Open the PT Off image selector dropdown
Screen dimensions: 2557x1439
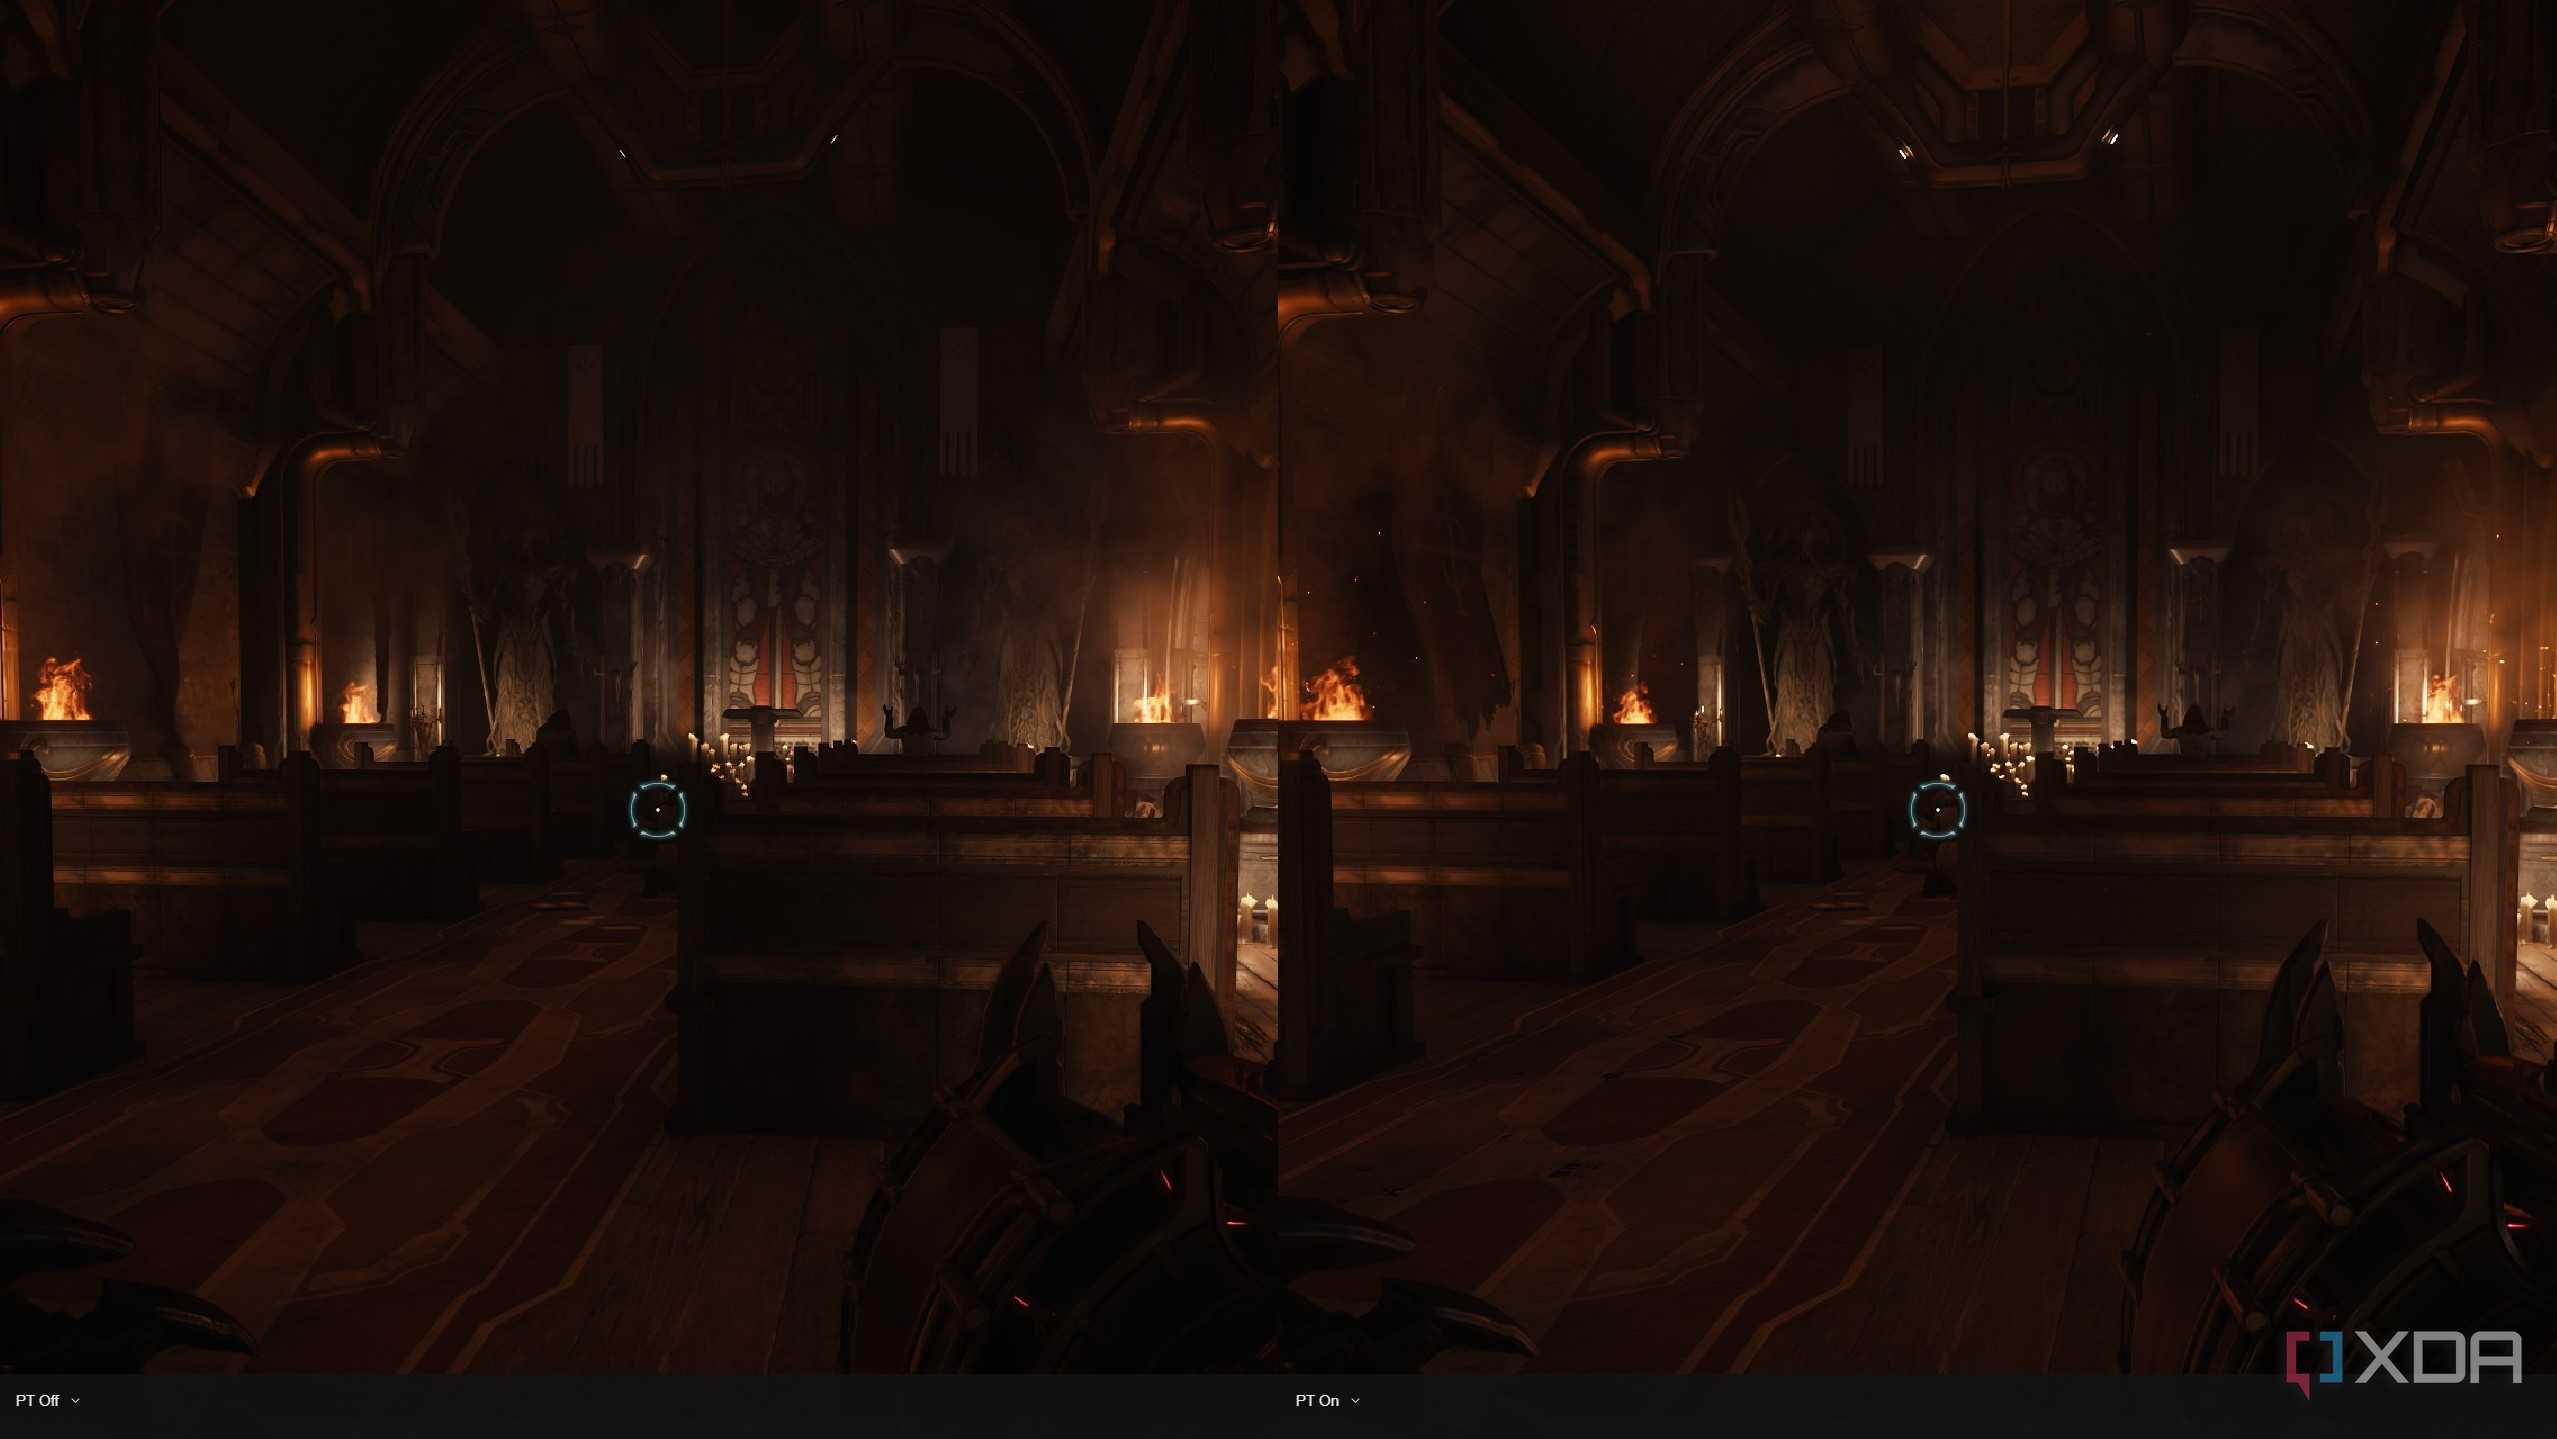tap(47, 1400)
